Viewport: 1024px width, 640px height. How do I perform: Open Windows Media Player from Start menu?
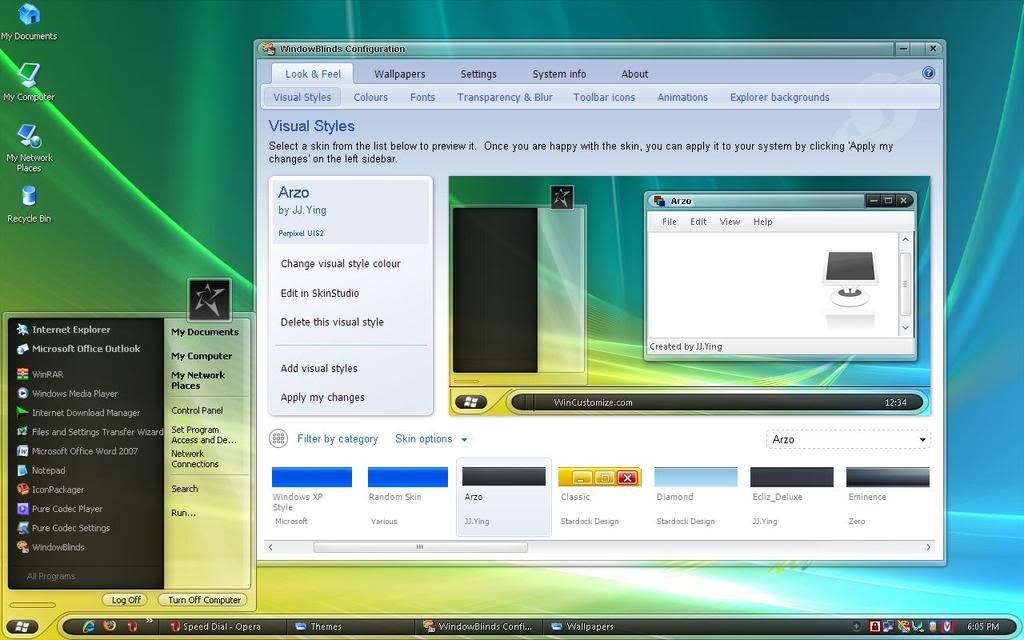pyautogui.click(x=74, y=393)
